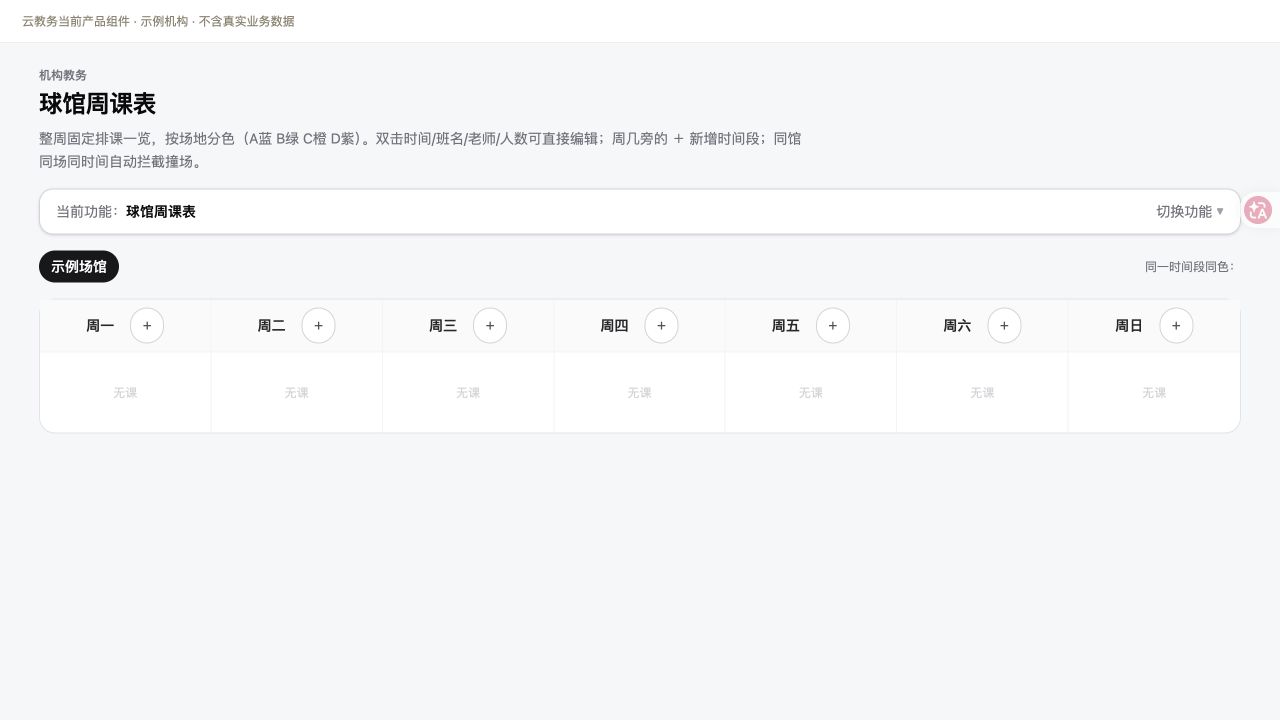Click 无课 under 周二
The image size is (1280, 720).
coord(297,393)
